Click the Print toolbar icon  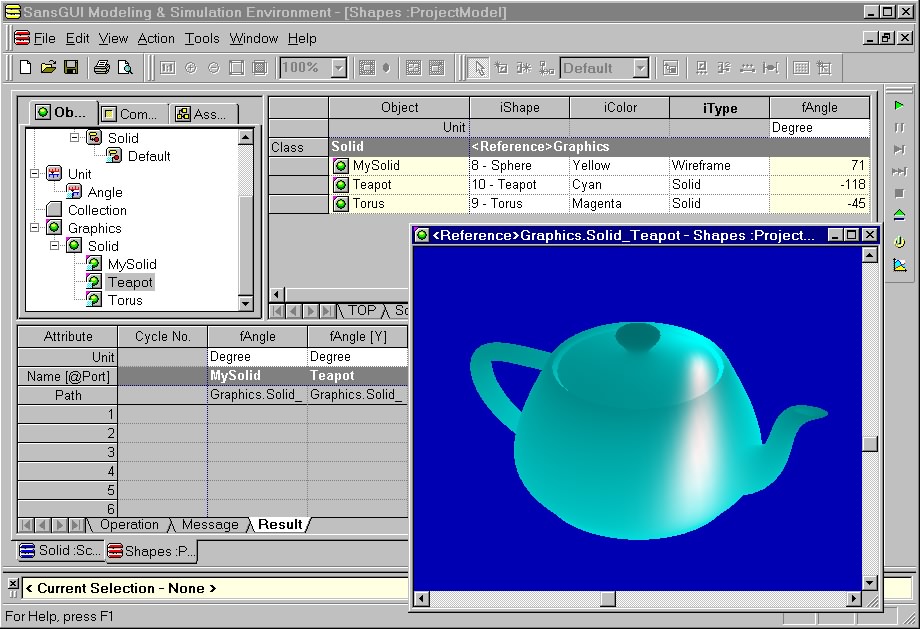(x=101, y=68)
